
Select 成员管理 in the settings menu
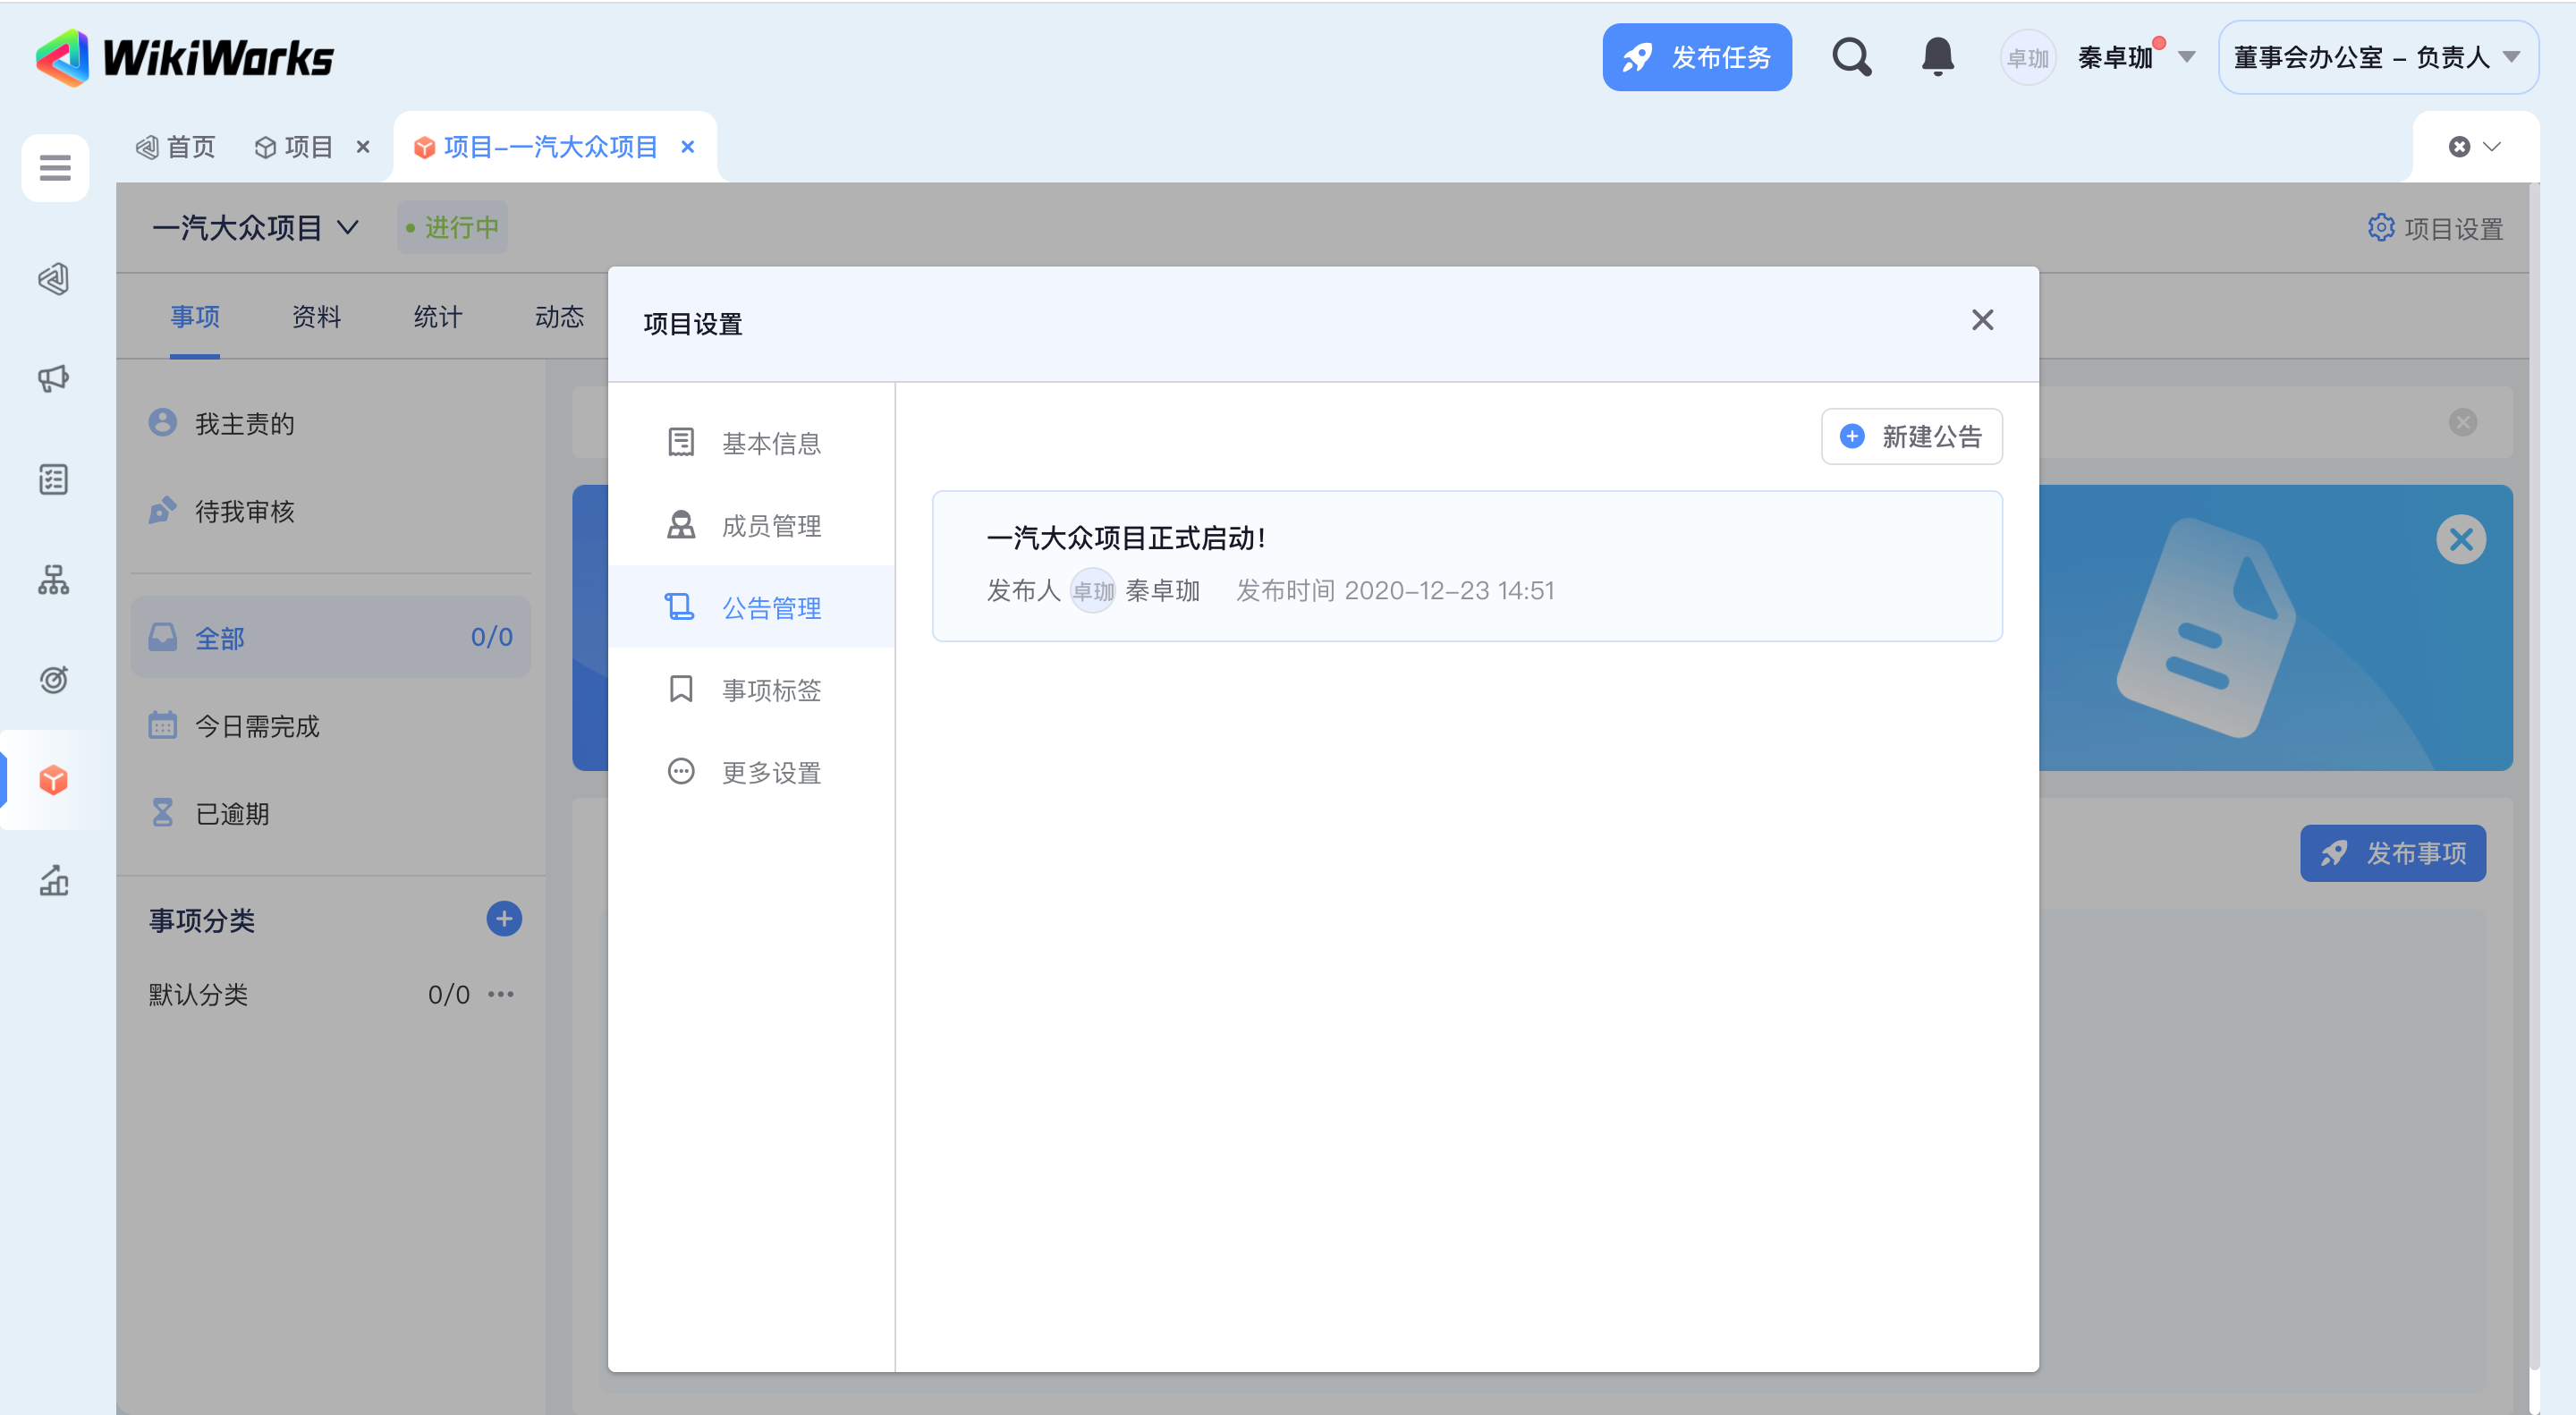[x=770, y=525]
